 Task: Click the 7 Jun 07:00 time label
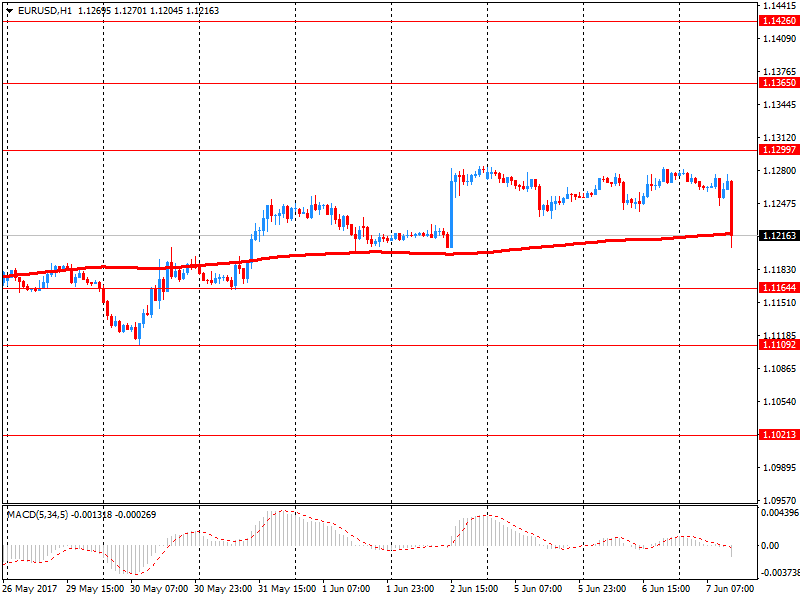[x=730, y=589]
